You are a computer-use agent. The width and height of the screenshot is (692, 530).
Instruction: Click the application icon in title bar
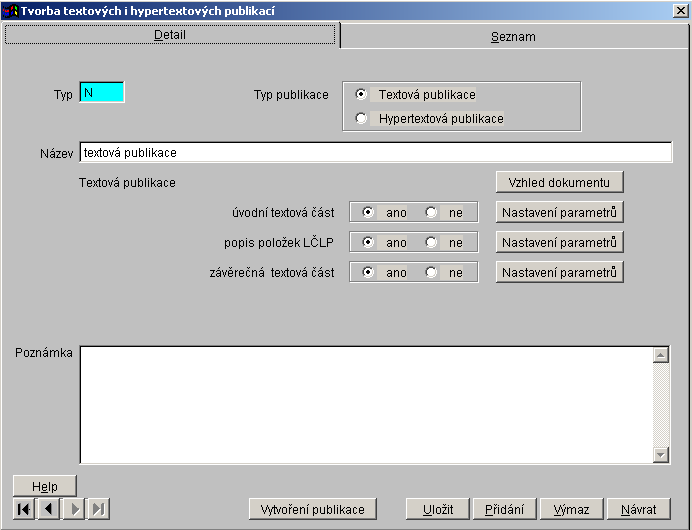(11, 10)
